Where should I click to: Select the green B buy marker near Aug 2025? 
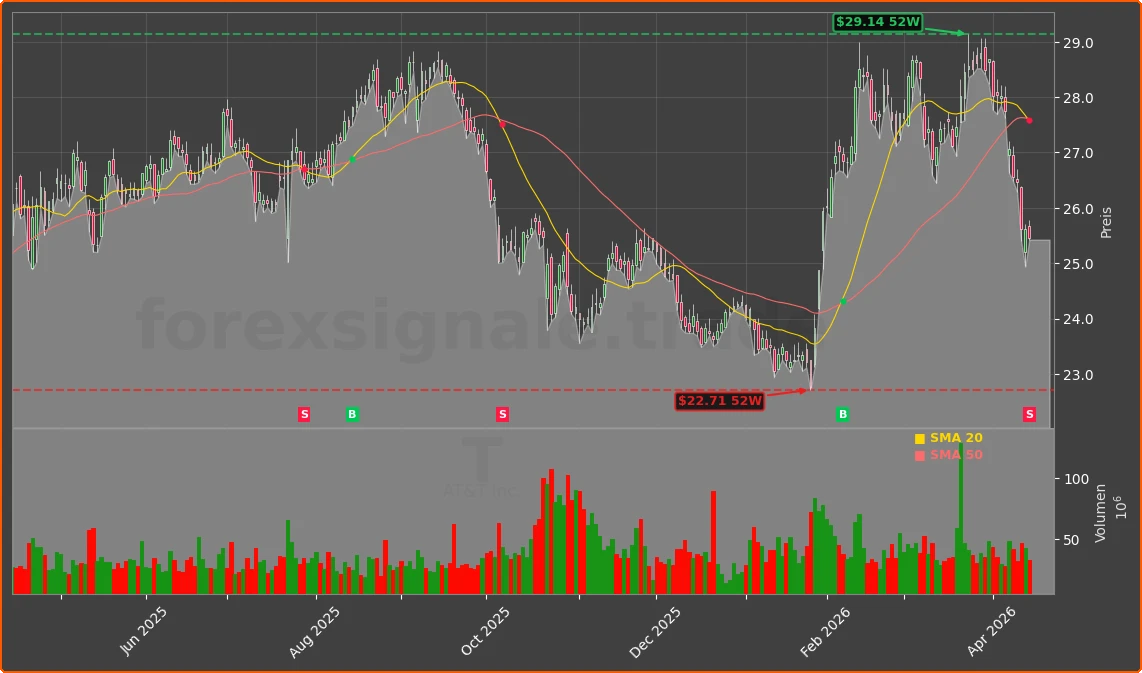352,414
